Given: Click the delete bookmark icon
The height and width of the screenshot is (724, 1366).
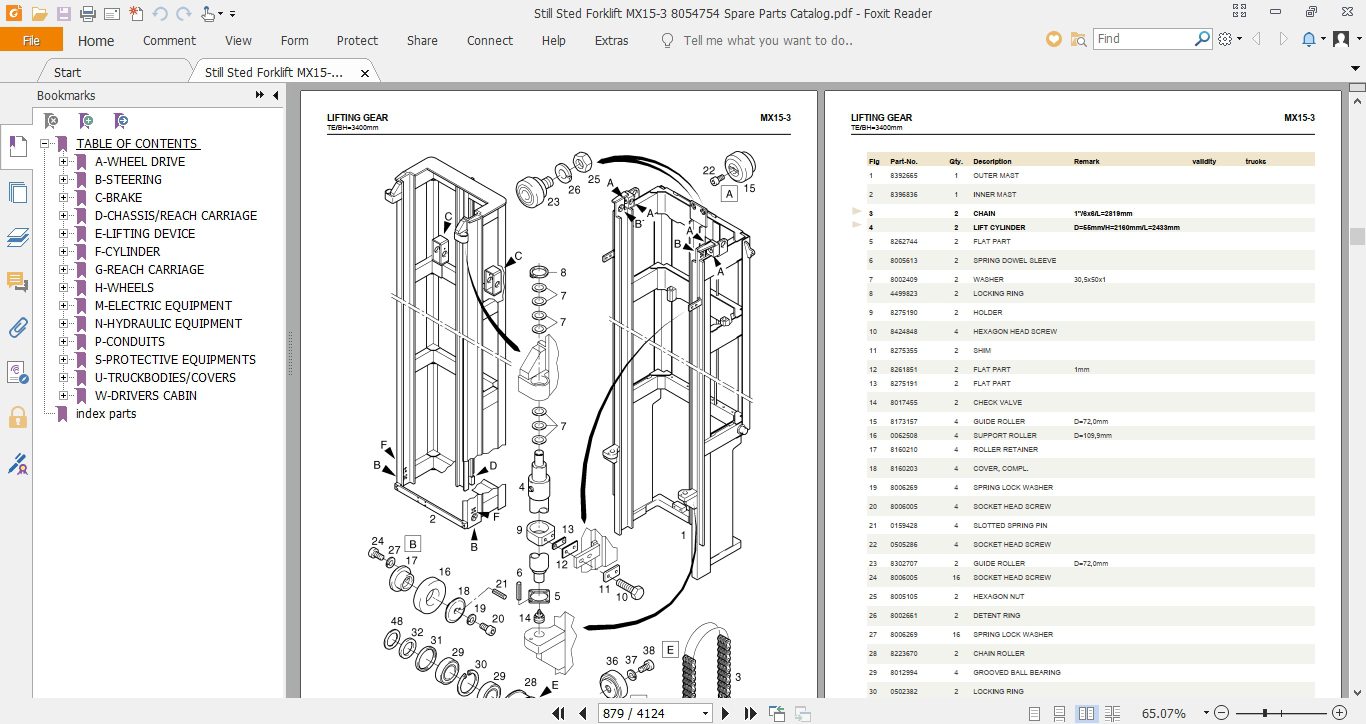Looking at the screenshot, I should coord(52,121).
